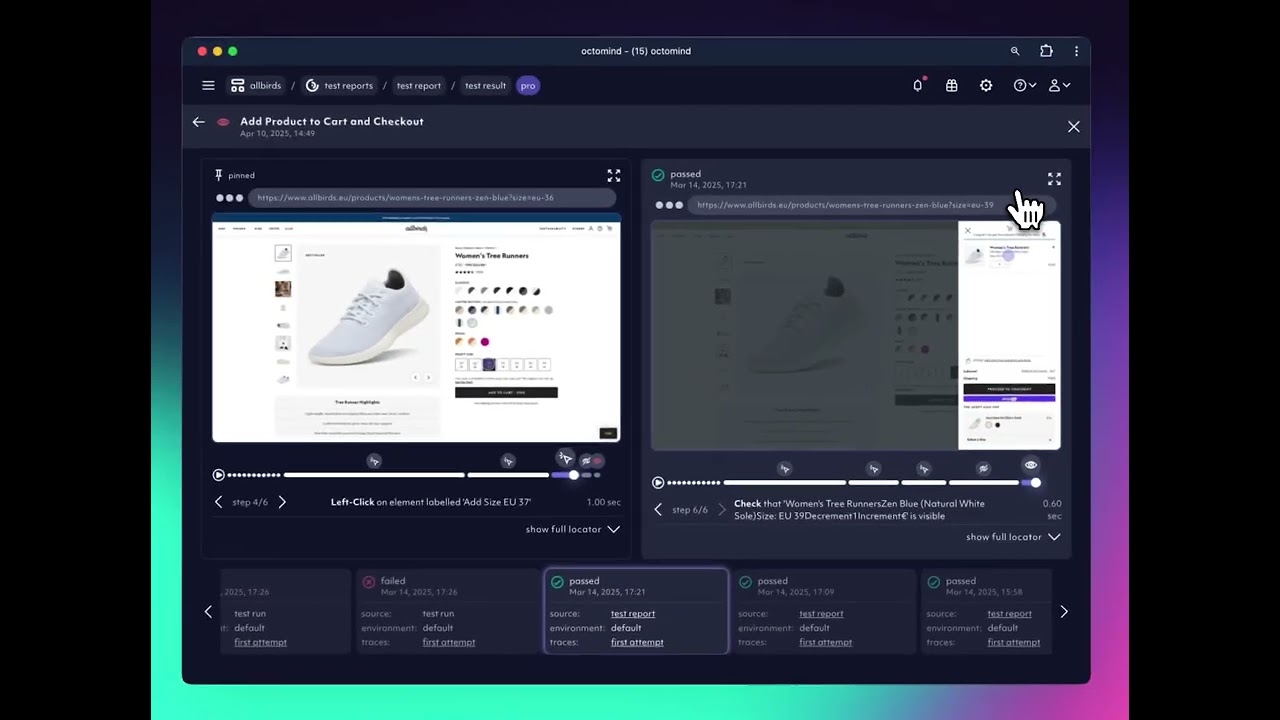Navigate to the allbirds breadcrumb
This screenshot has width=1280, height=720.
pos(256,86)
